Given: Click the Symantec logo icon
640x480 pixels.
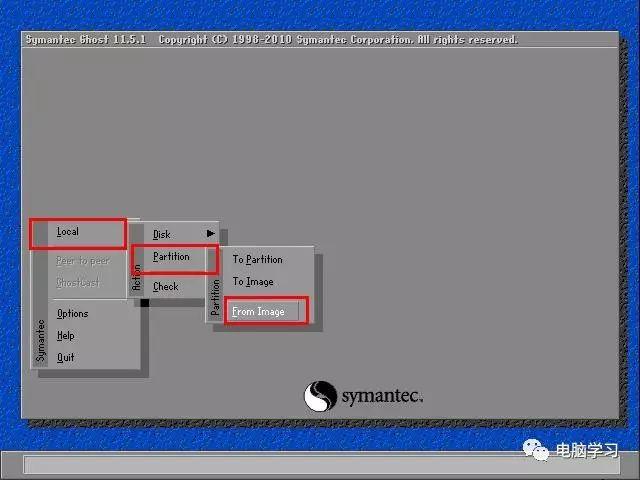Looking at the screenshot, I should (x=320, y=396).
